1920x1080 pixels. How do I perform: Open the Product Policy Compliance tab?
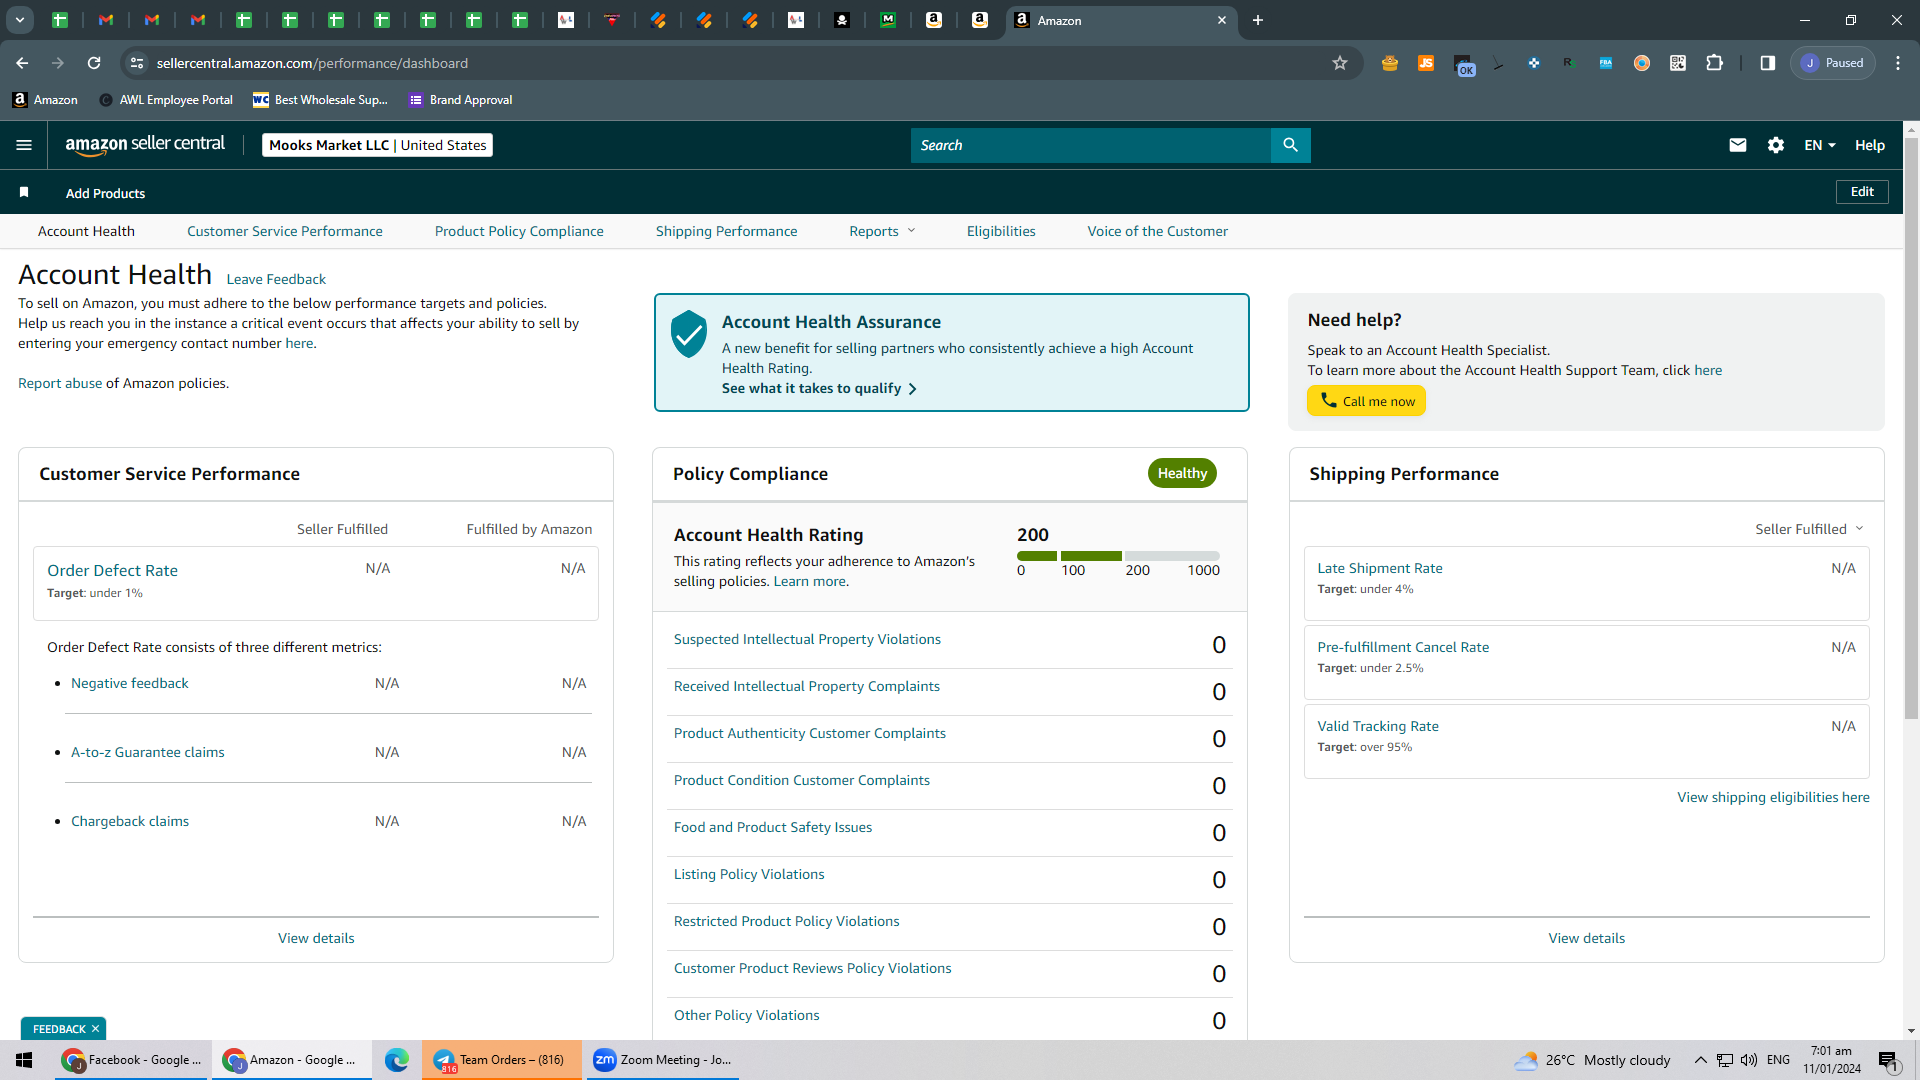click(519, 231)
